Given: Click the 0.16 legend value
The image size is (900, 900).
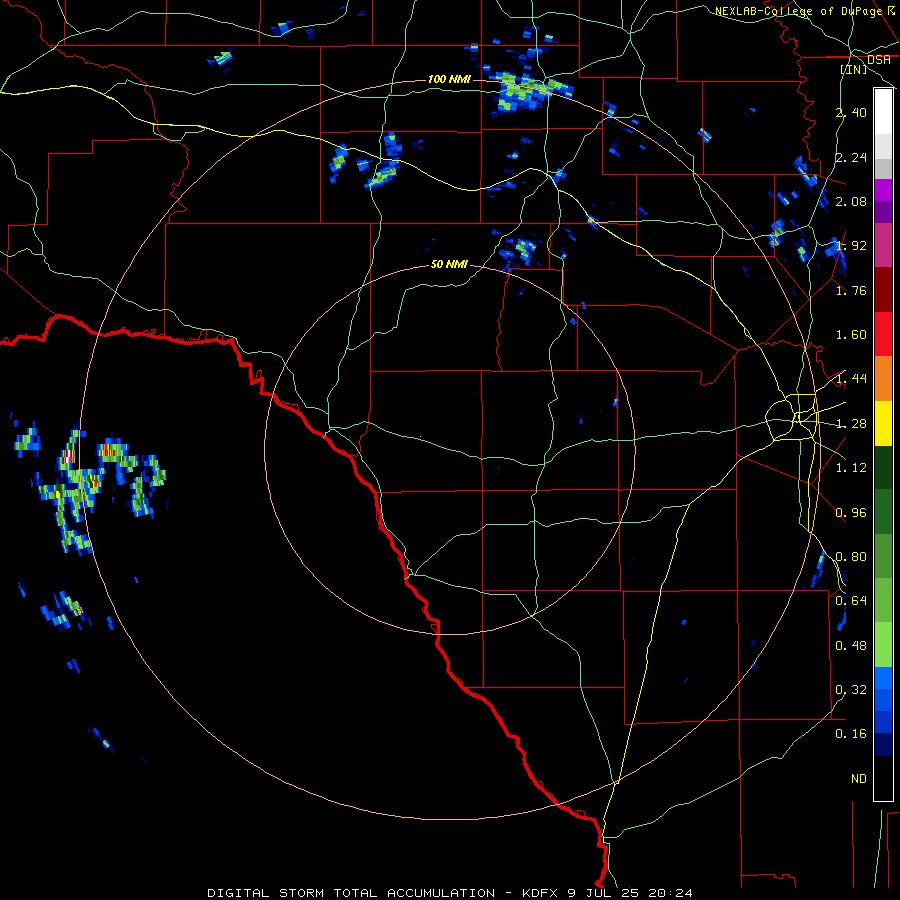Looking at the screenshot, I should (x=851, y=734).
